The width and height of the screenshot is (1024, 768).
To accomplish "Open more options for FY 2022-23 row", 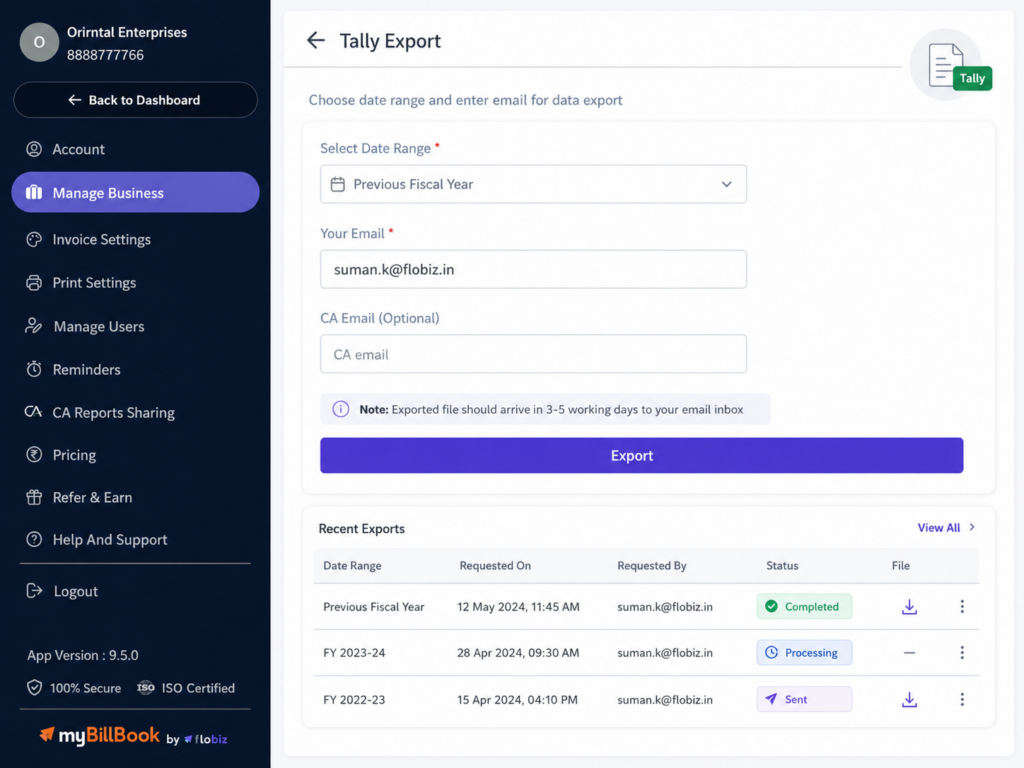I will tap(962, 699).
